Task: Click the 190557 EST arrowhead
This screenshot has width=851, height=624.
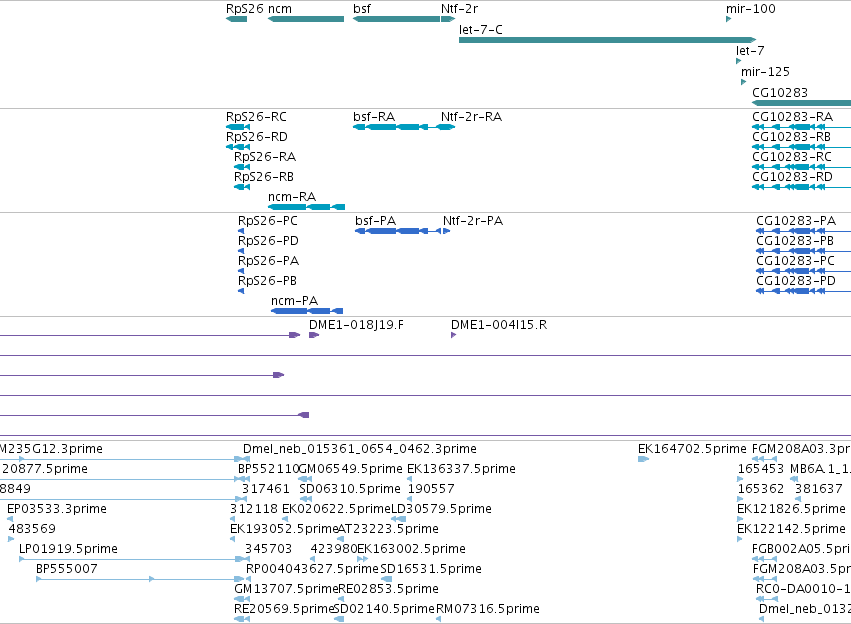Action: pos(410,499)
